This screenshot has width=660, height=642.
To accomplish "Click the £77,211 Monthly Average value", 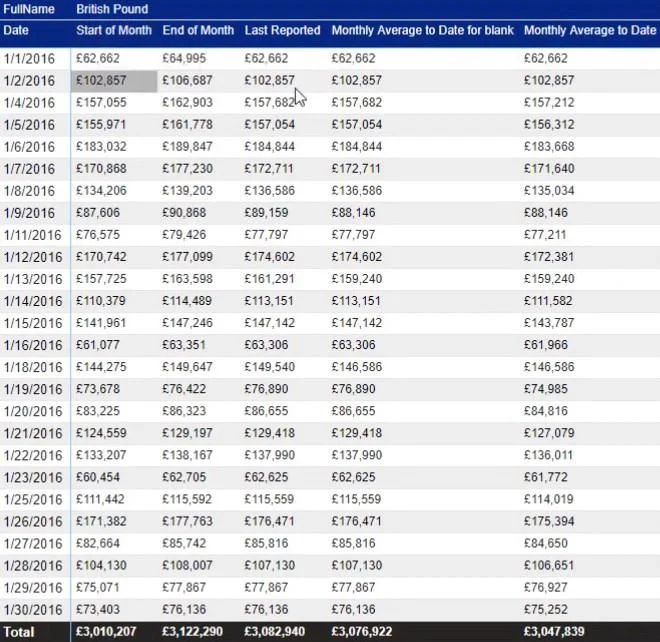I will click(x=545, y=234).
